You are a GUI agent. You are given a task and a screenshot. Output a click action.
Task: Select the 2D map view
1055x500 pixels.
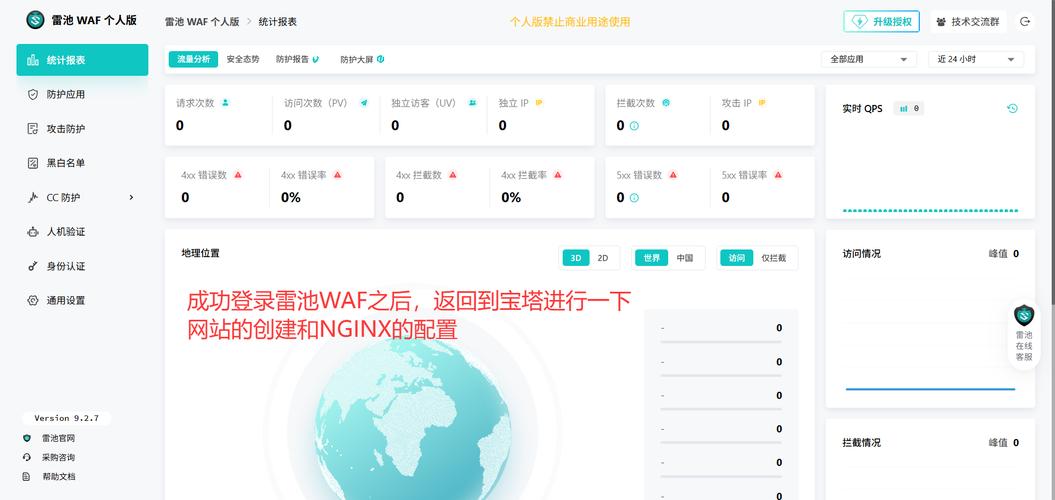[603, 258]
